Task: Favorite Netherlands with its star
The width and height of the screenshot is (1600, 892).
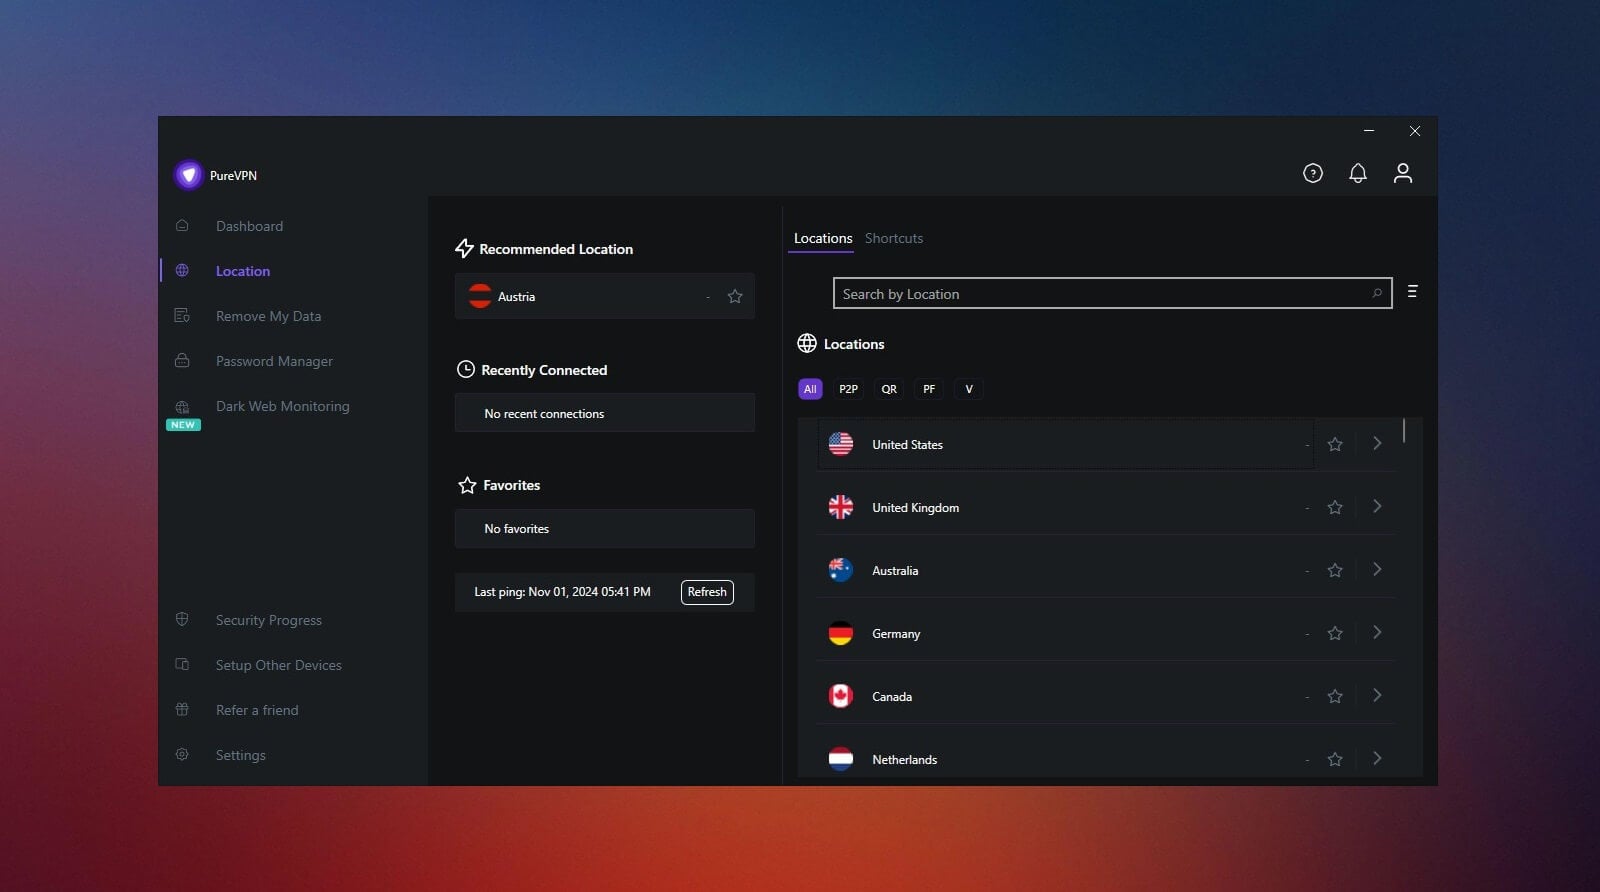Action: point(1335,759)
